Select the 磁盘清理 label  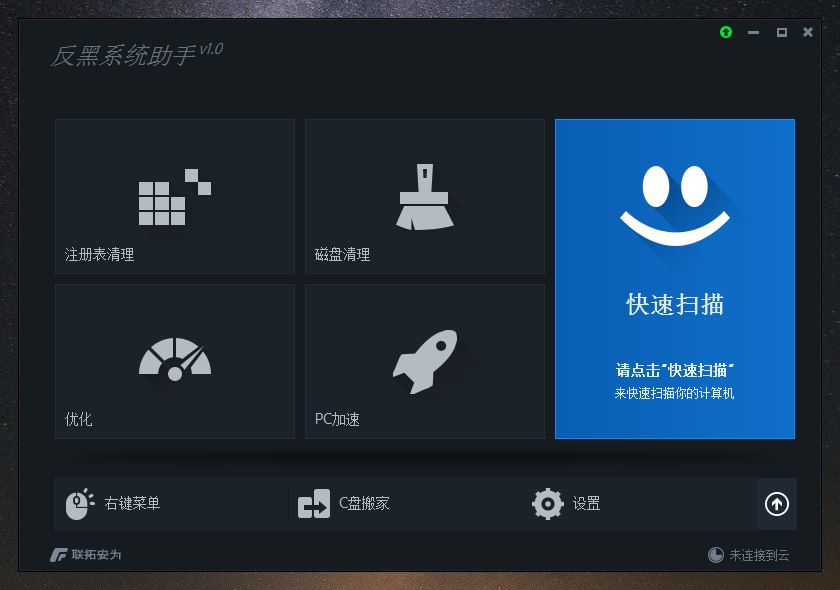(x=343, y=255)
